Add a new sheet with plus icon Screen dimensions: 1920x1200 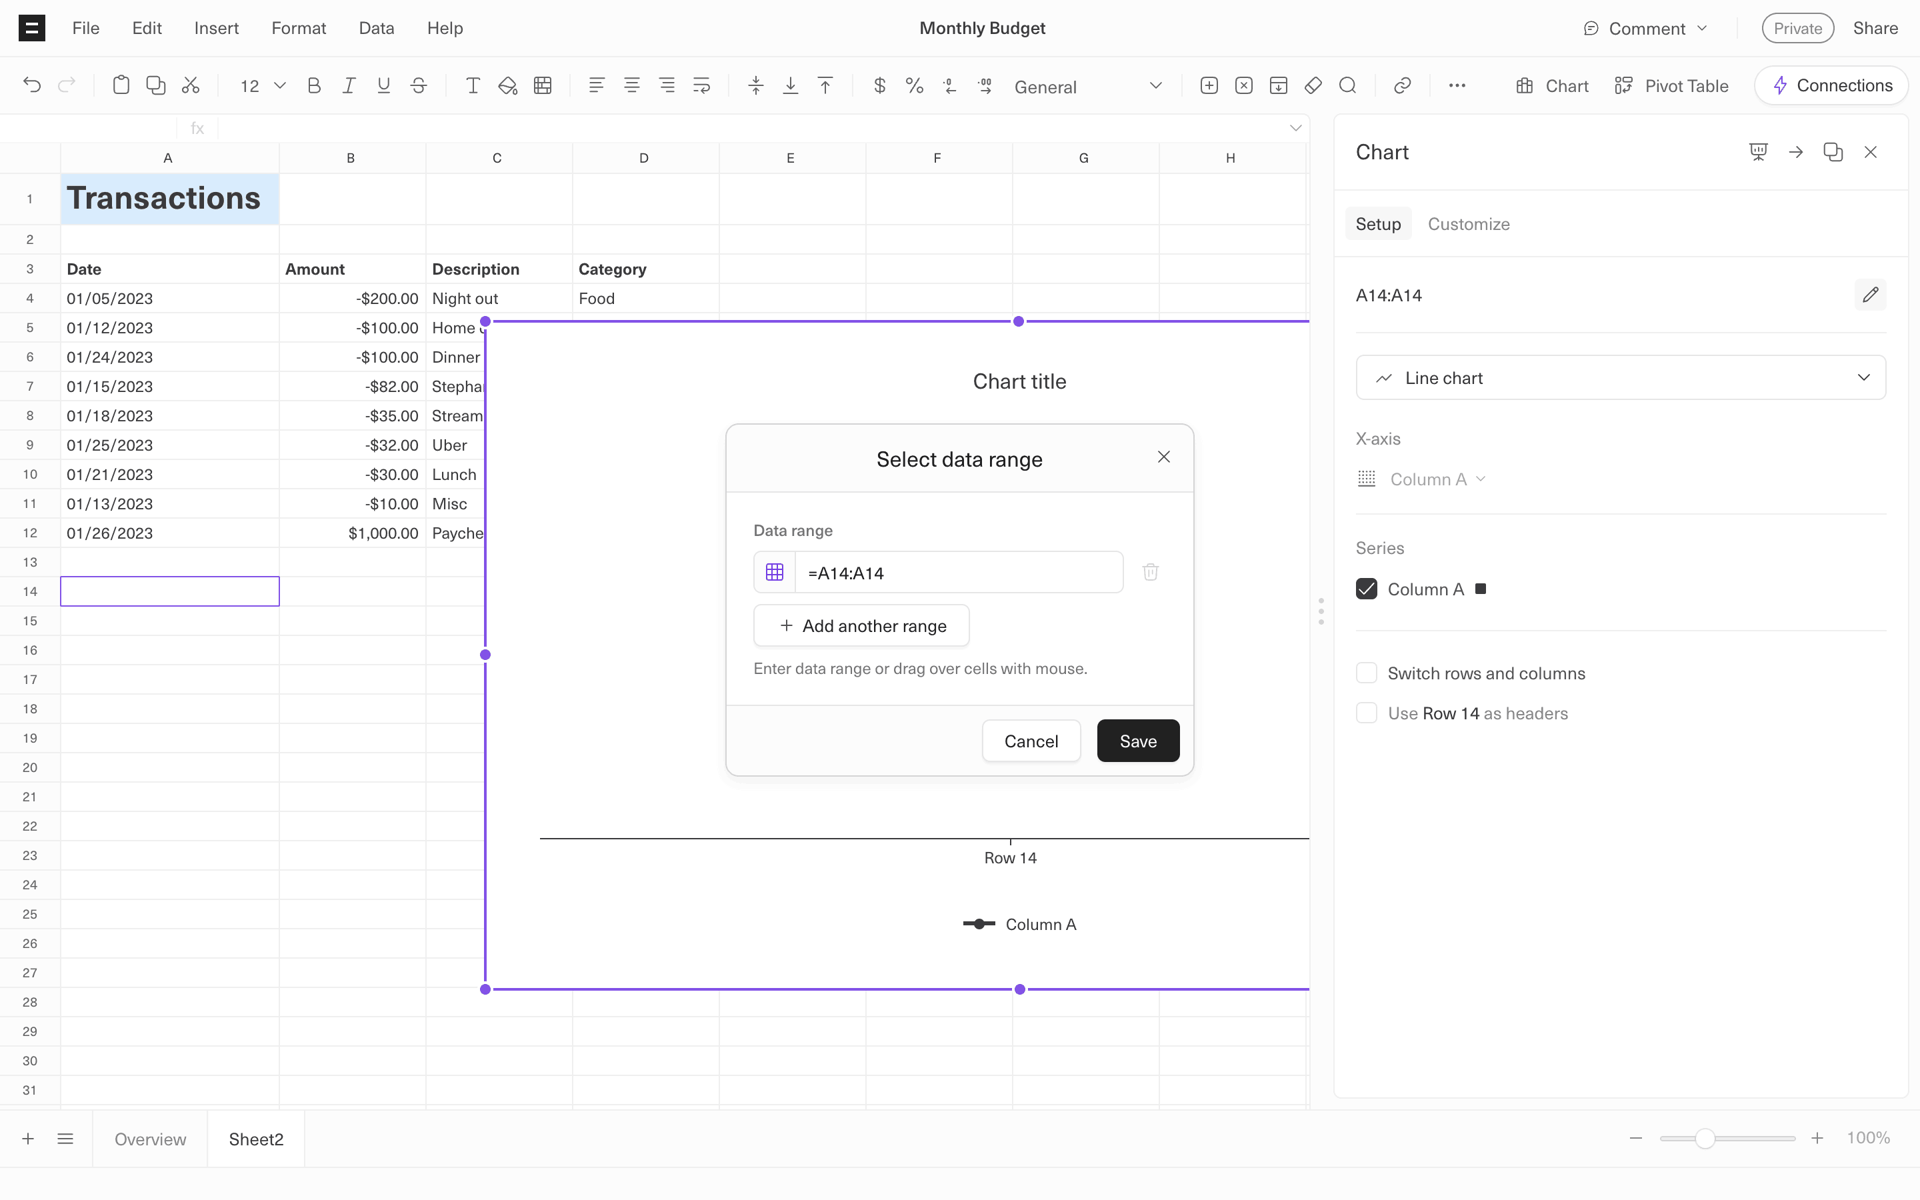pos(28,1139)
